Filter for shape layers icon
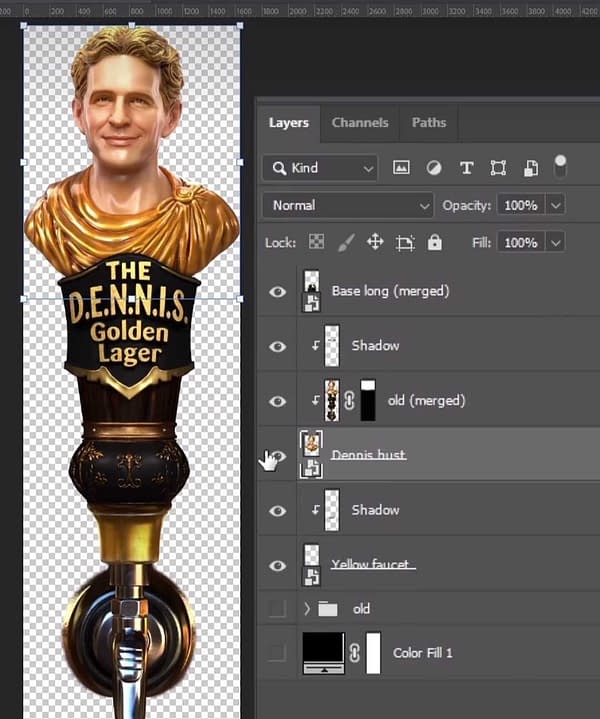The height and width of the screenshot is (719, 600). click(x=498, y=168)
